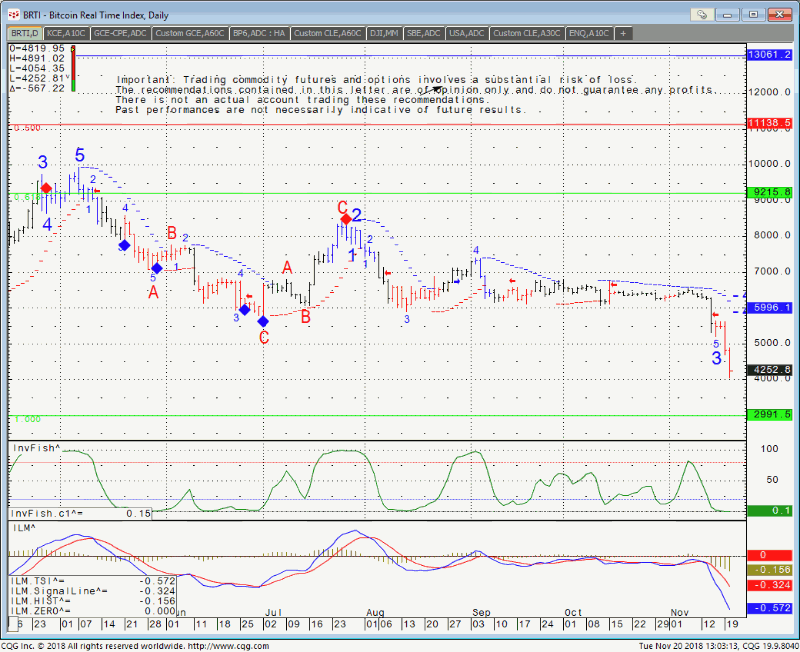Click the blue diamond marker above wave A

point(157,268)
